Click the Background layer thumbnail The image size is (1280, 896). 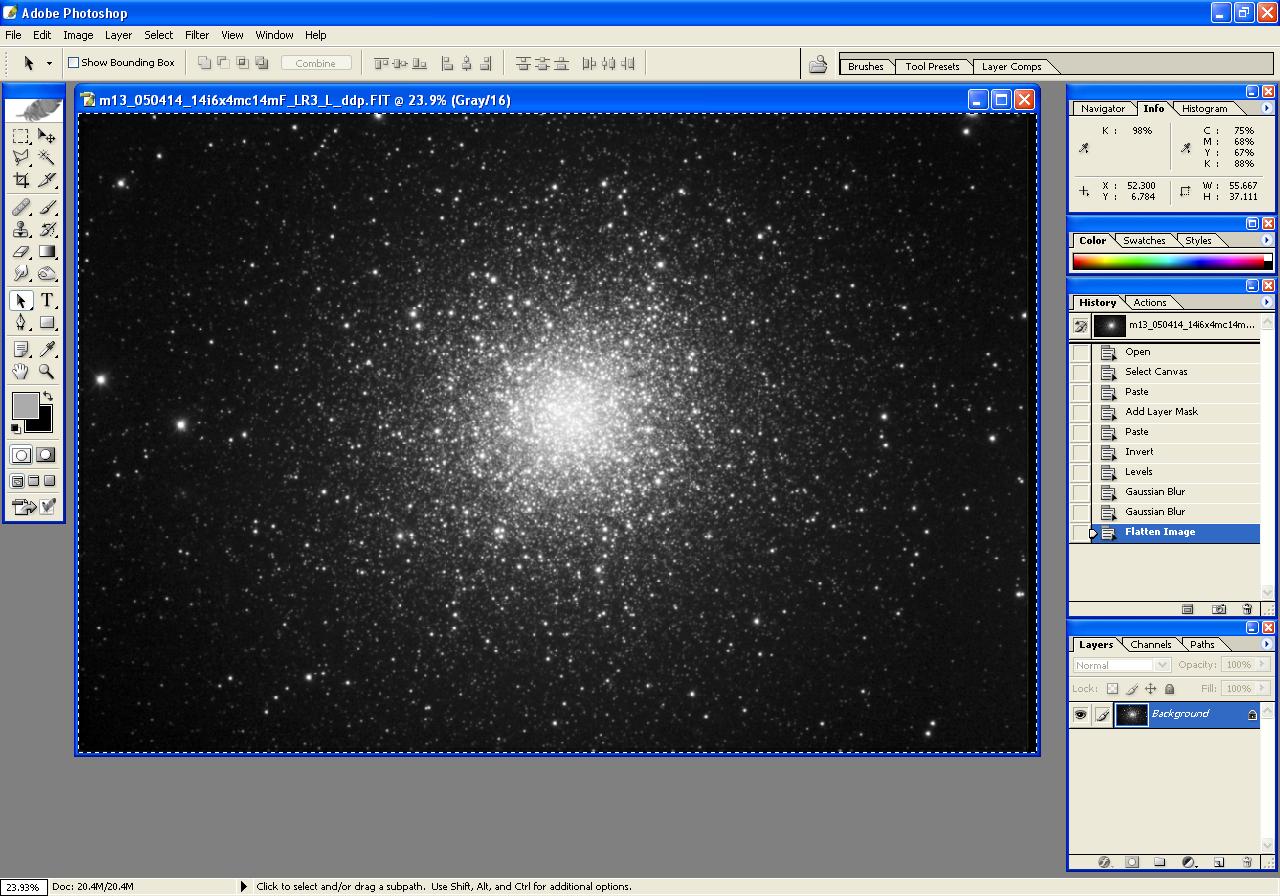(1131, 714)
